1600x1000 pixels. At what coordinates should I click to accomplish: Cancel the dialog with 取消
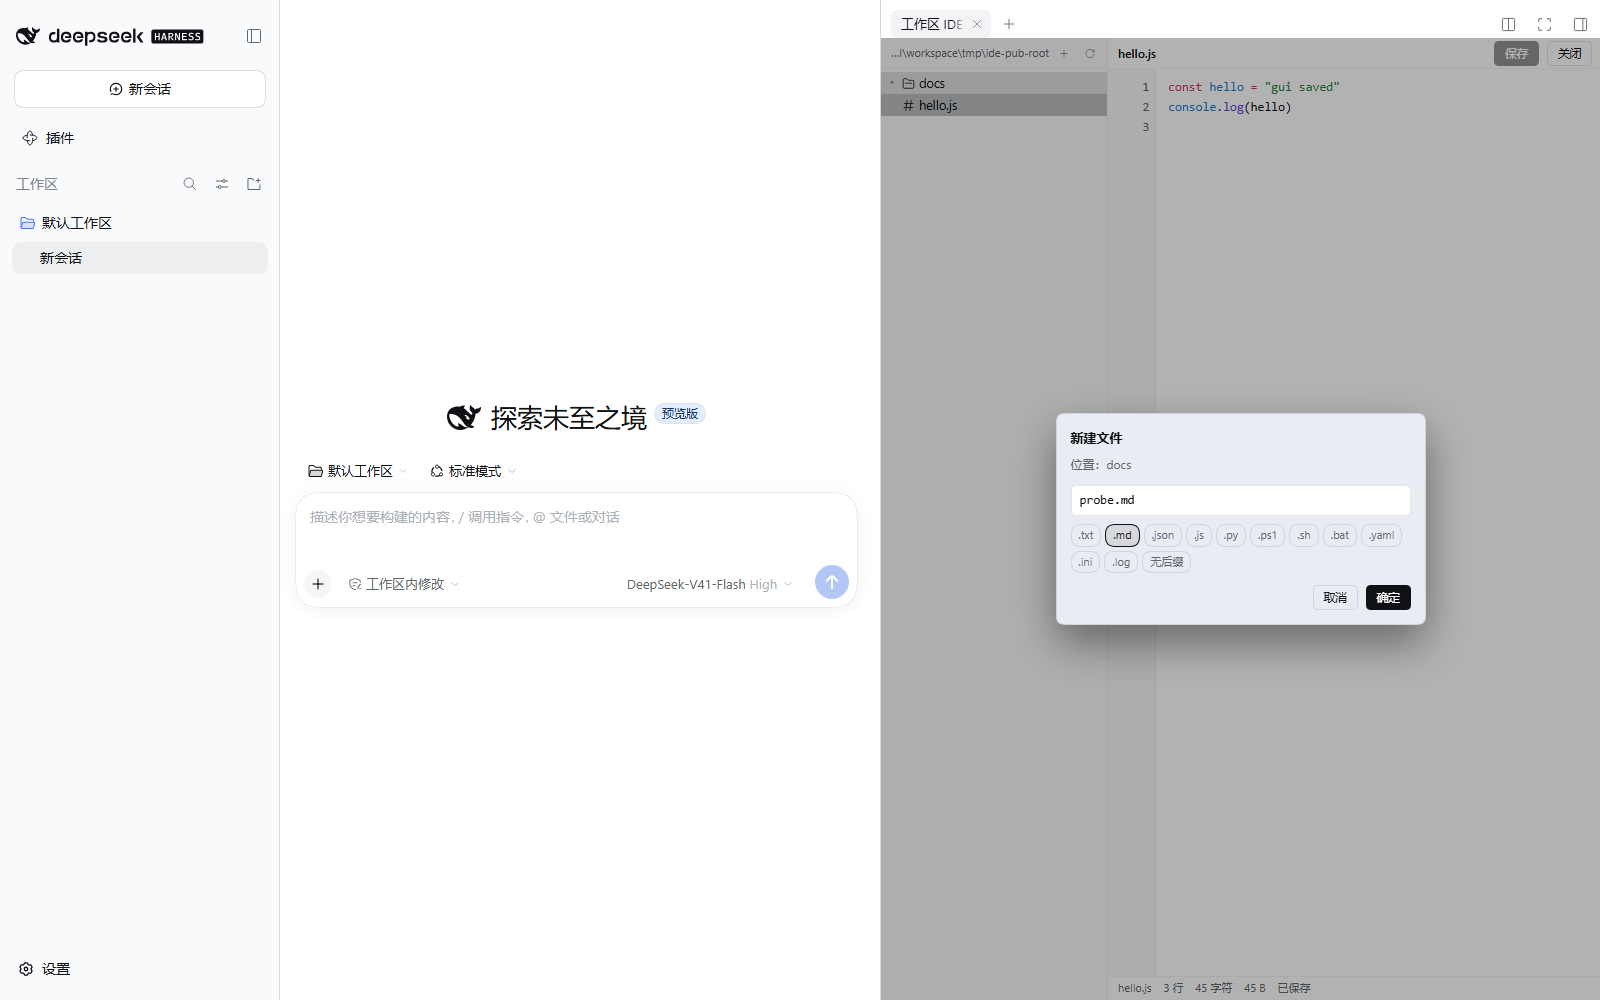point(1335,598)
